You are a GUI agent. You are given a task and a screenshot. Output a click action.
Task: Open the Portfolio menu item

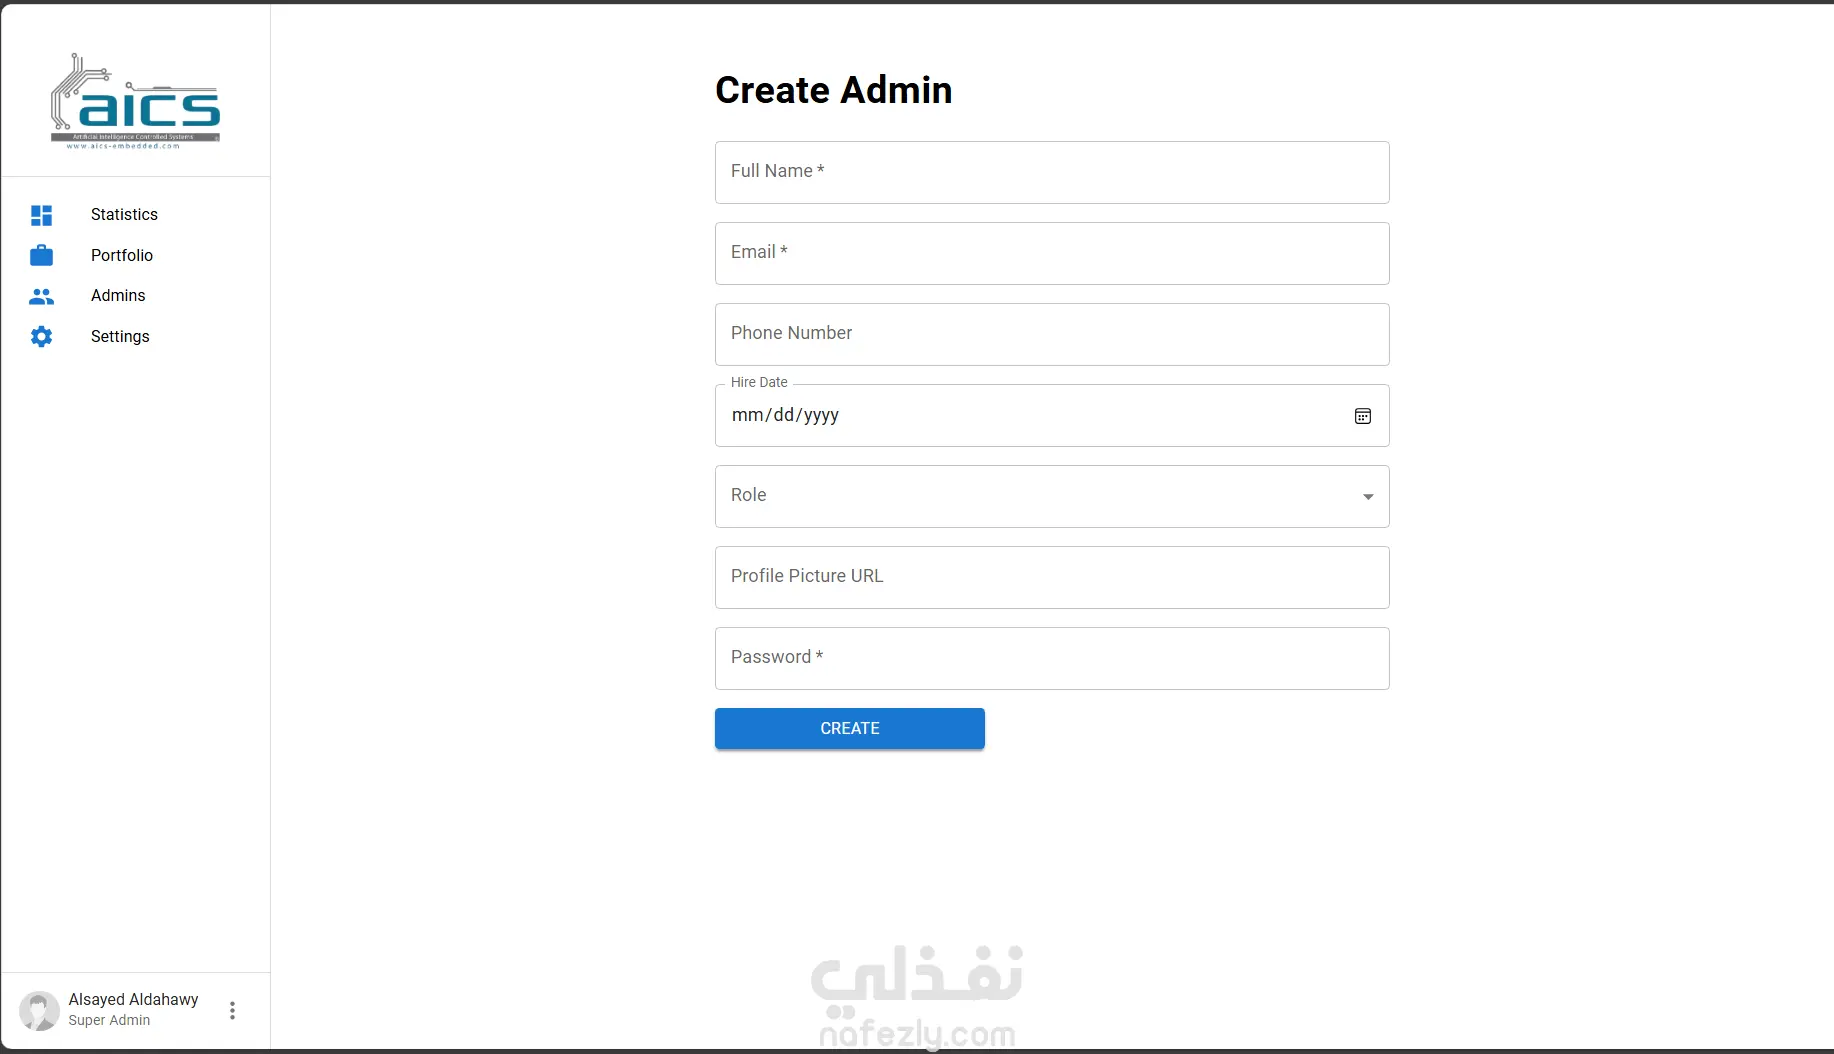(x=122, y=256)
